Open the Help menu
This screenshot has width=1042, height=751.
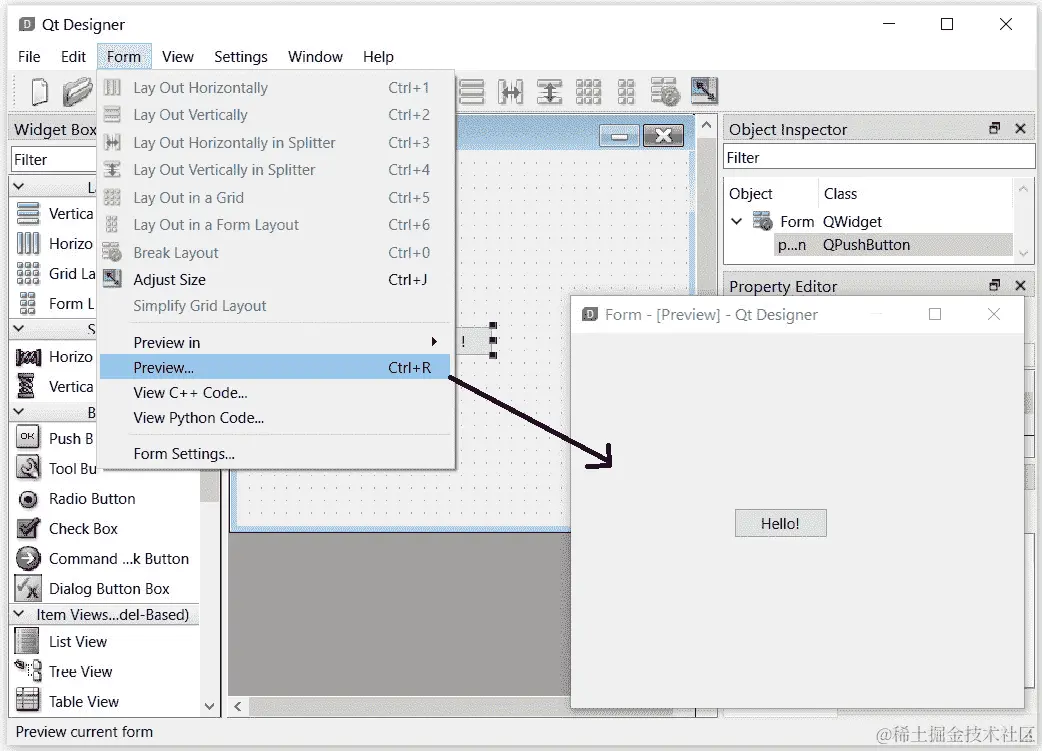tap(378, 56)
